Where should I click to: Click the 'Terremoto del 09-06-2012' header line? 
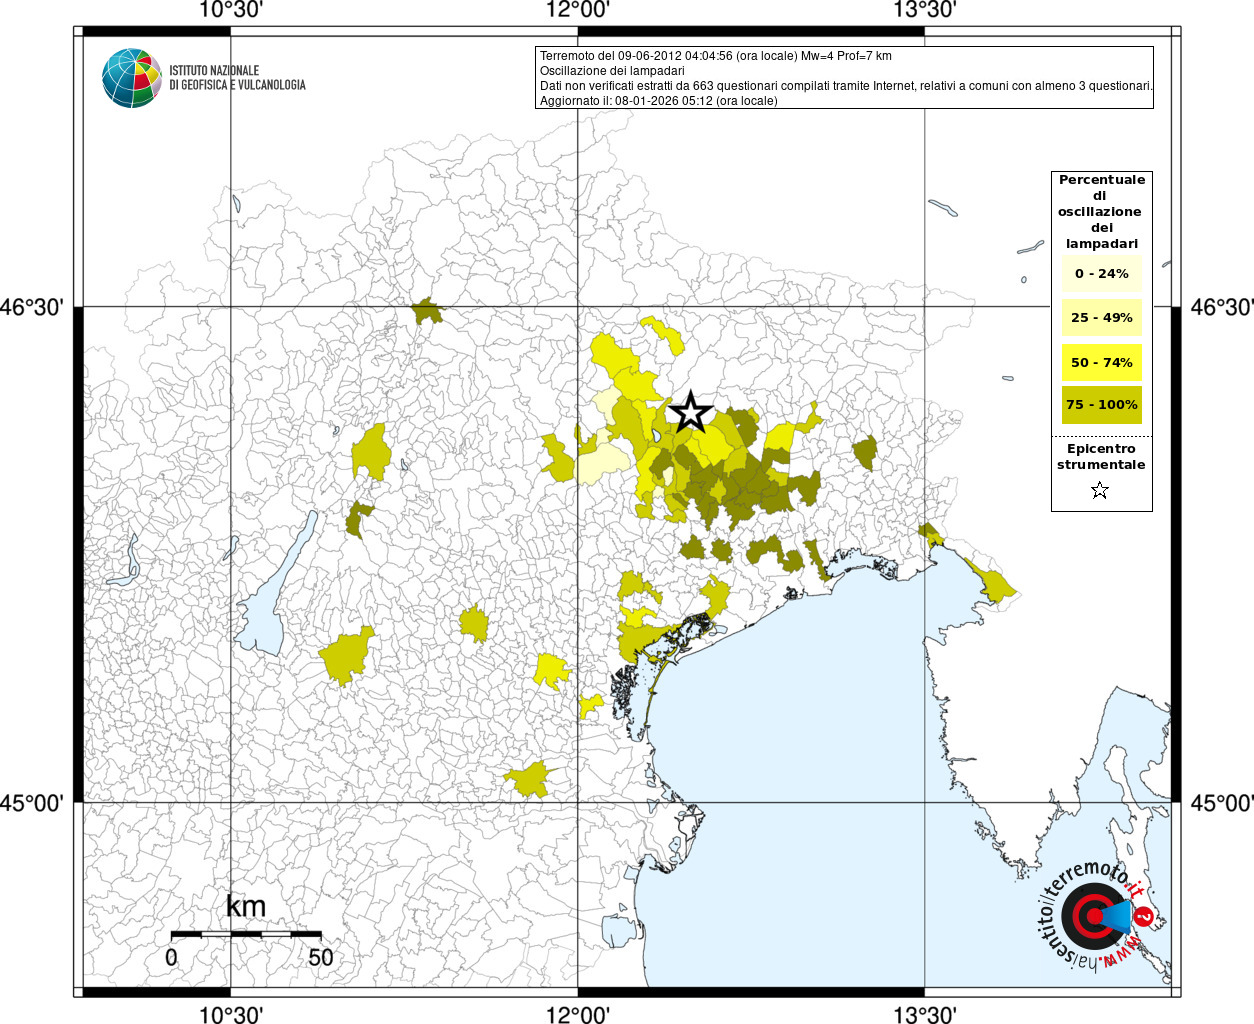pyautogui.click(x=716, y=56)
